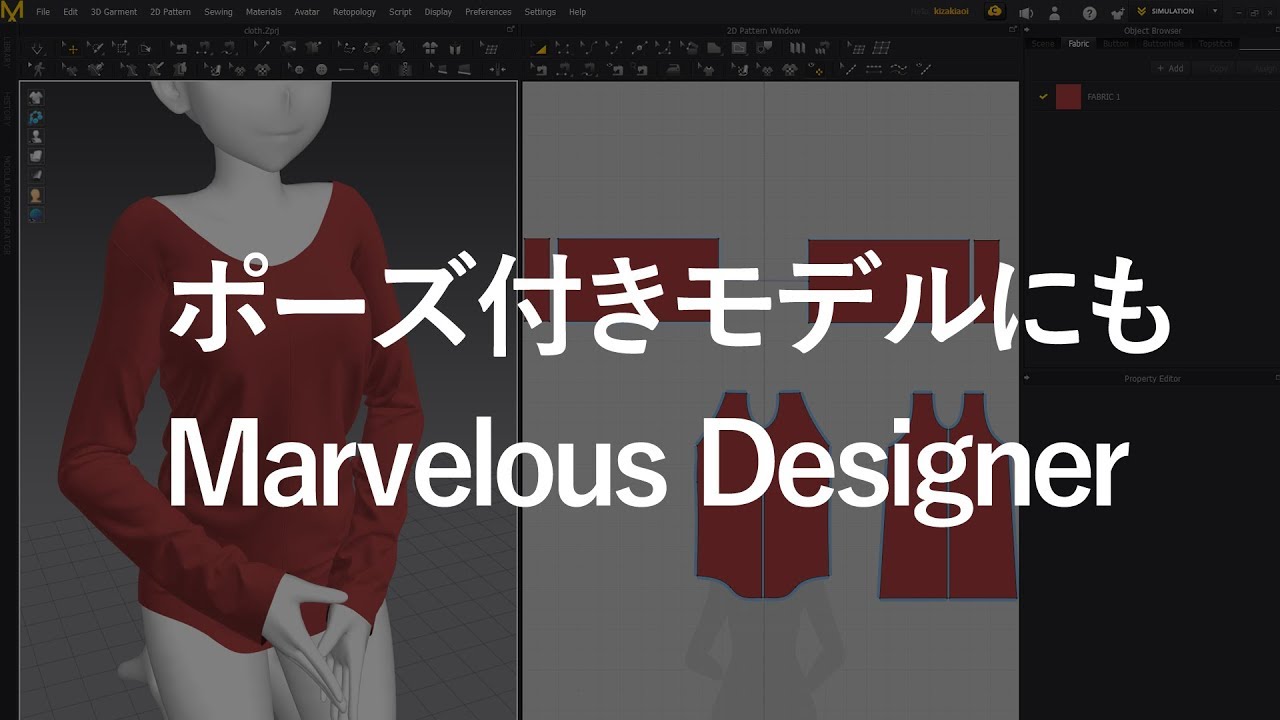Select the left front bodice pattern piece
This screenshot has width=1280, height=720.
click(x=729, y=500)
